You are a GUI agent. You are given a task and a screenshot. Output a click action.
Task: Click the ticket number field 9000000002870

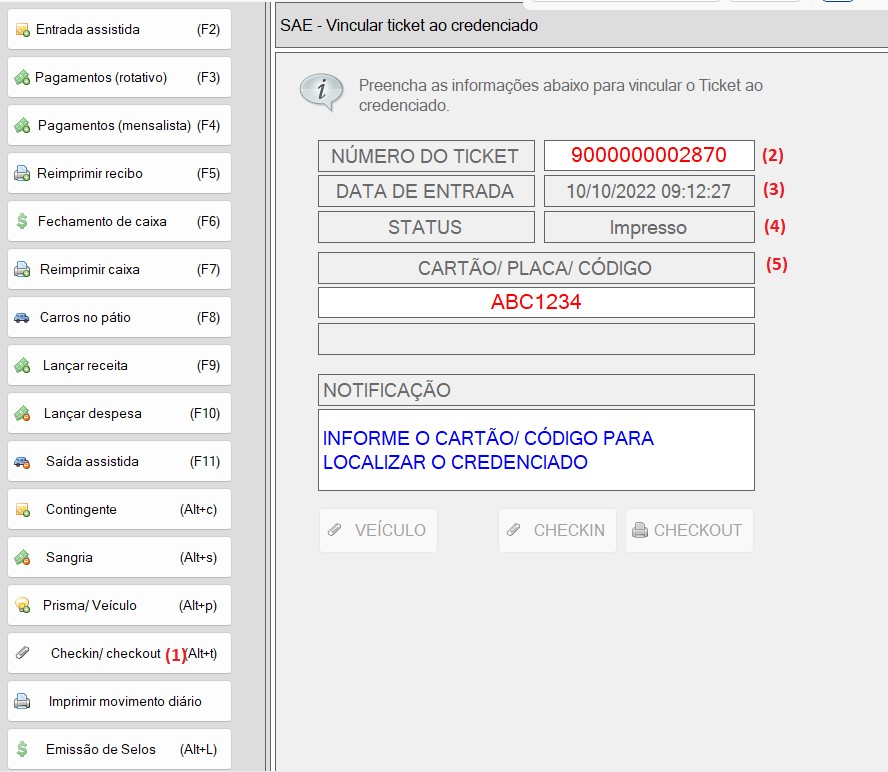point(649,155)
